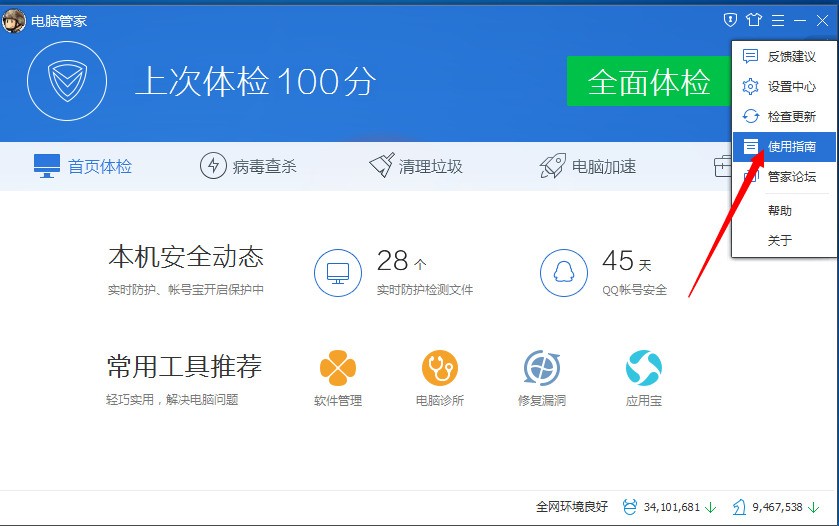This screenshot has height=526, width=839.
Task: Go to the 电脑加速 tab
Action: 588,166
